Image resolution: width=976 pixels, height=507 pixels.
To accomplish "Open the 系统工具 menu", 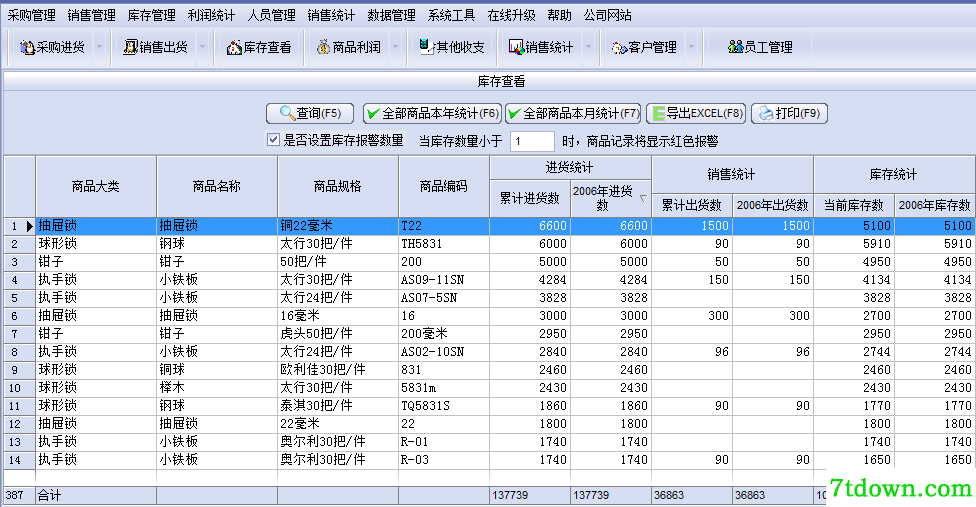I will point(451,15).
